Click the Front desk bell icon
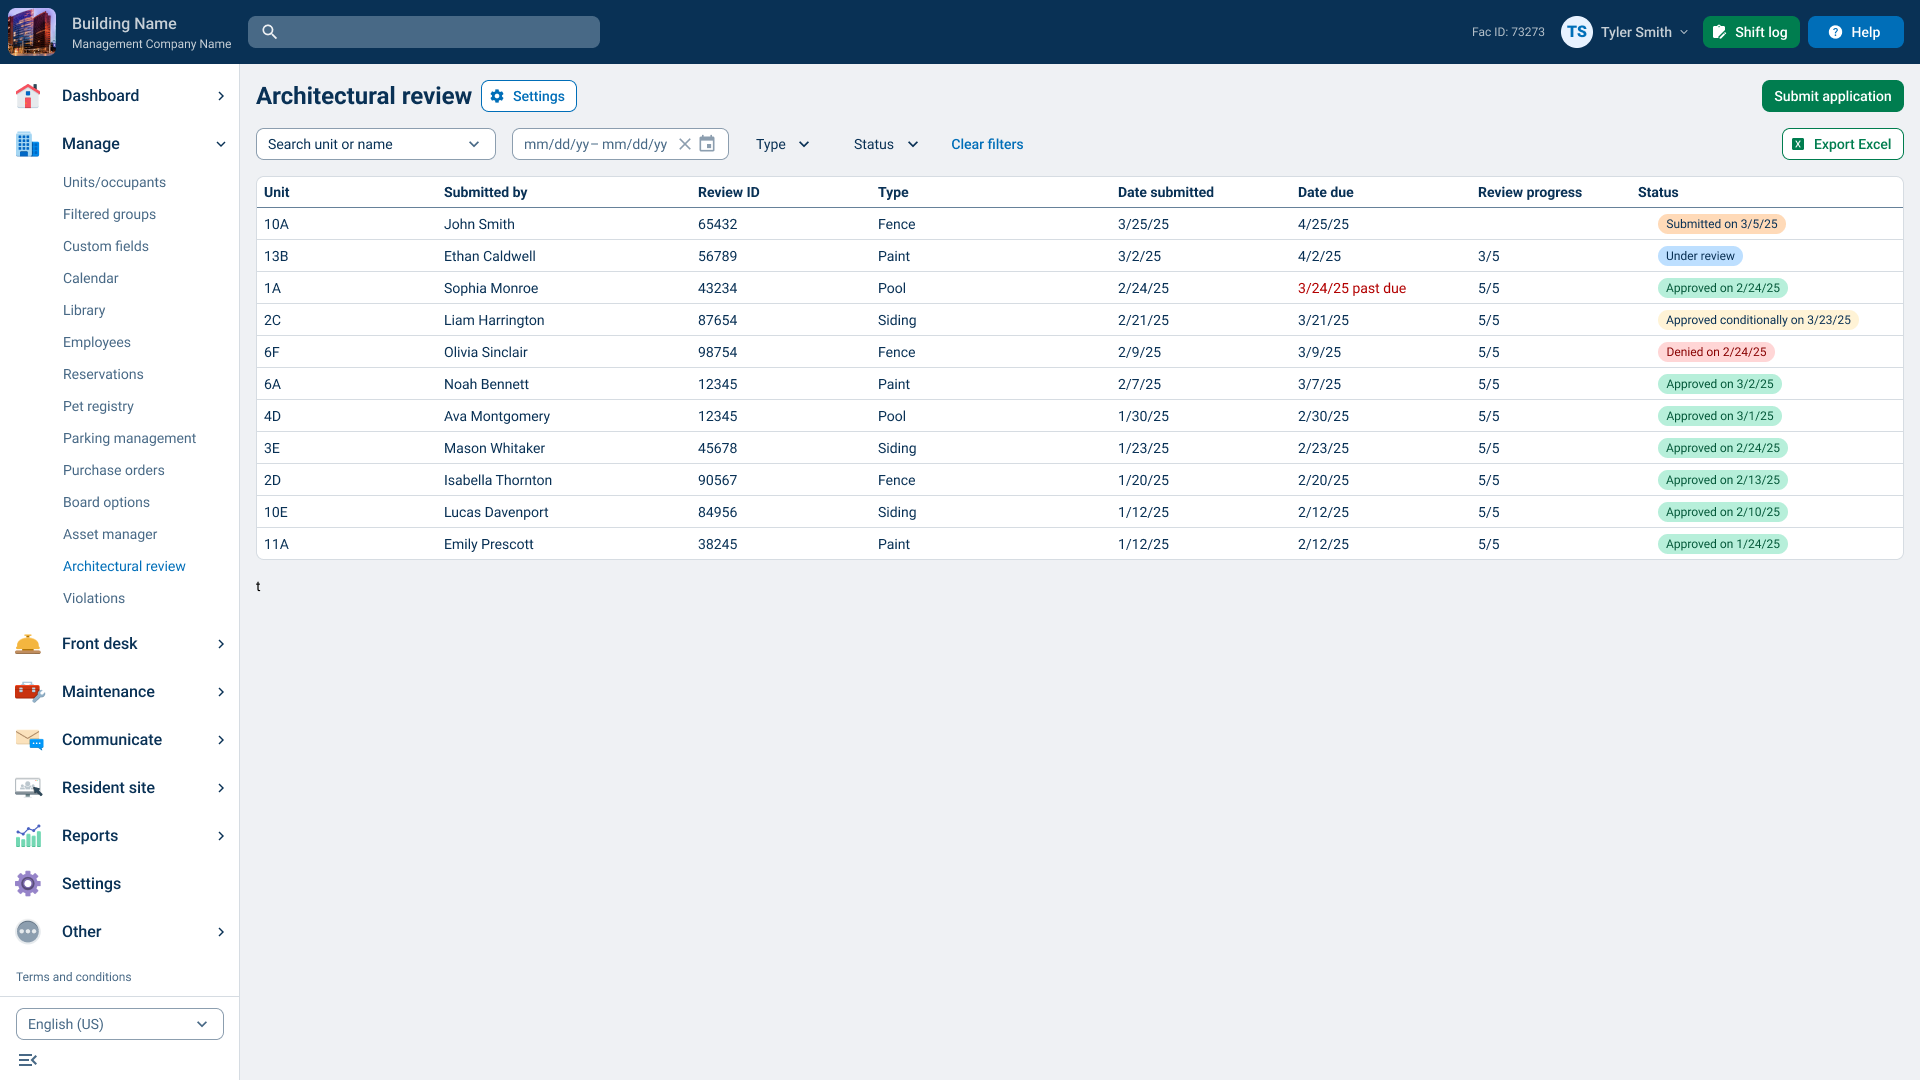This screenshot has height=1080, width=1920. point(28,644)
